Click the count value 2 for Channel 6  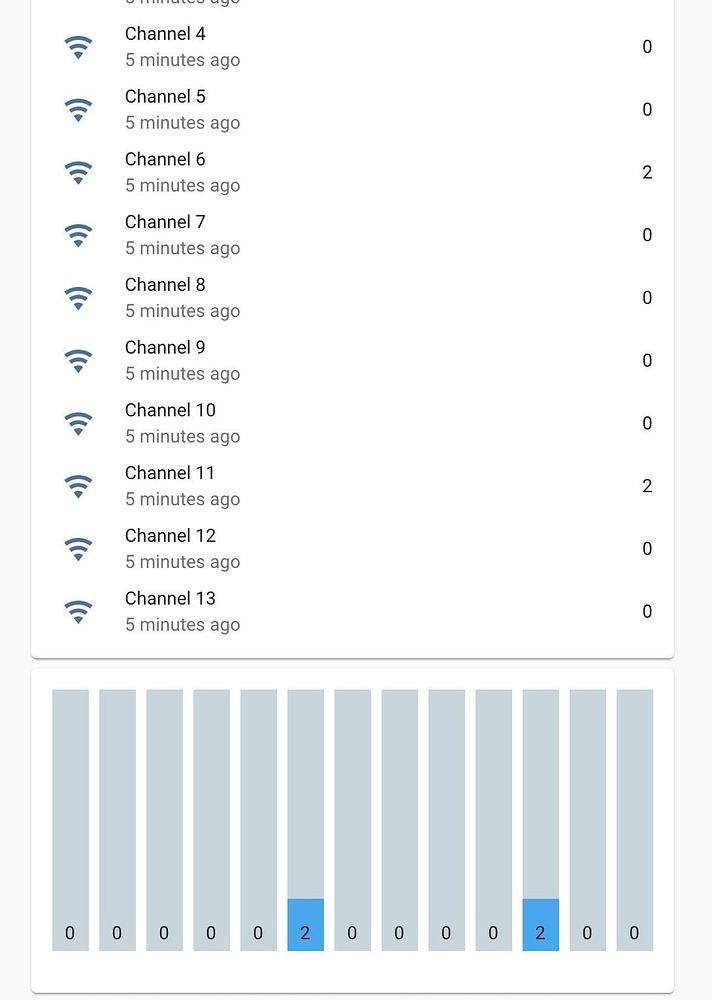pyautogui.click(x=647, y=172)
